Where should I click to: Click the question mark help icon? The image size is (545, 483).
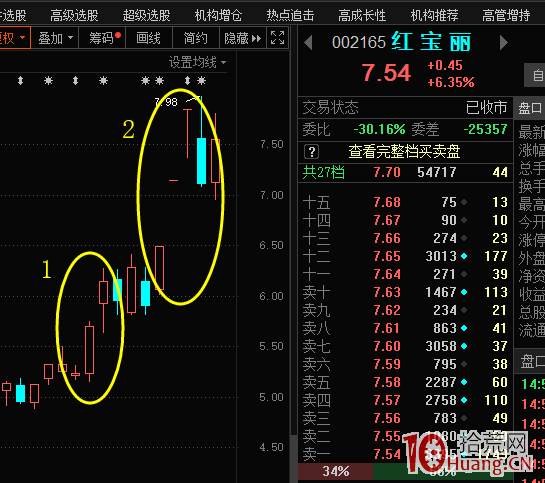point(311,152)
